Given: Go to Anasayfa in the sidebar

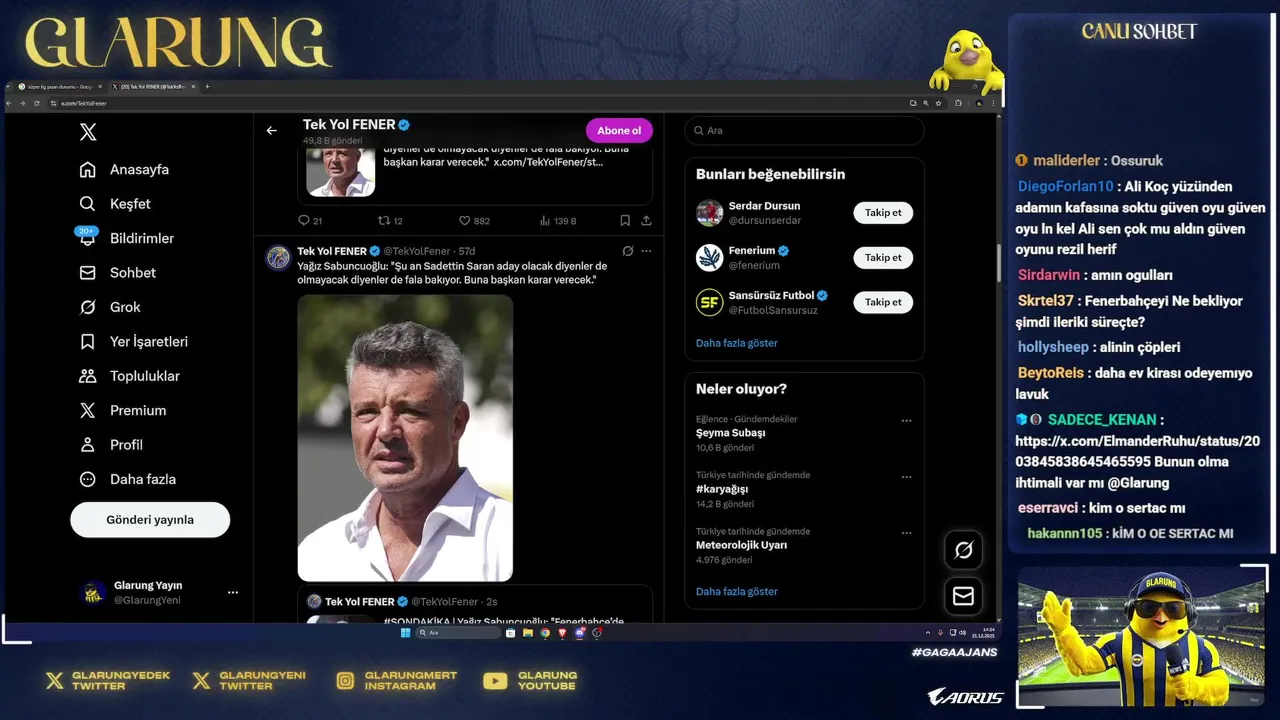Looking at the screenshot, I should 125,170.
